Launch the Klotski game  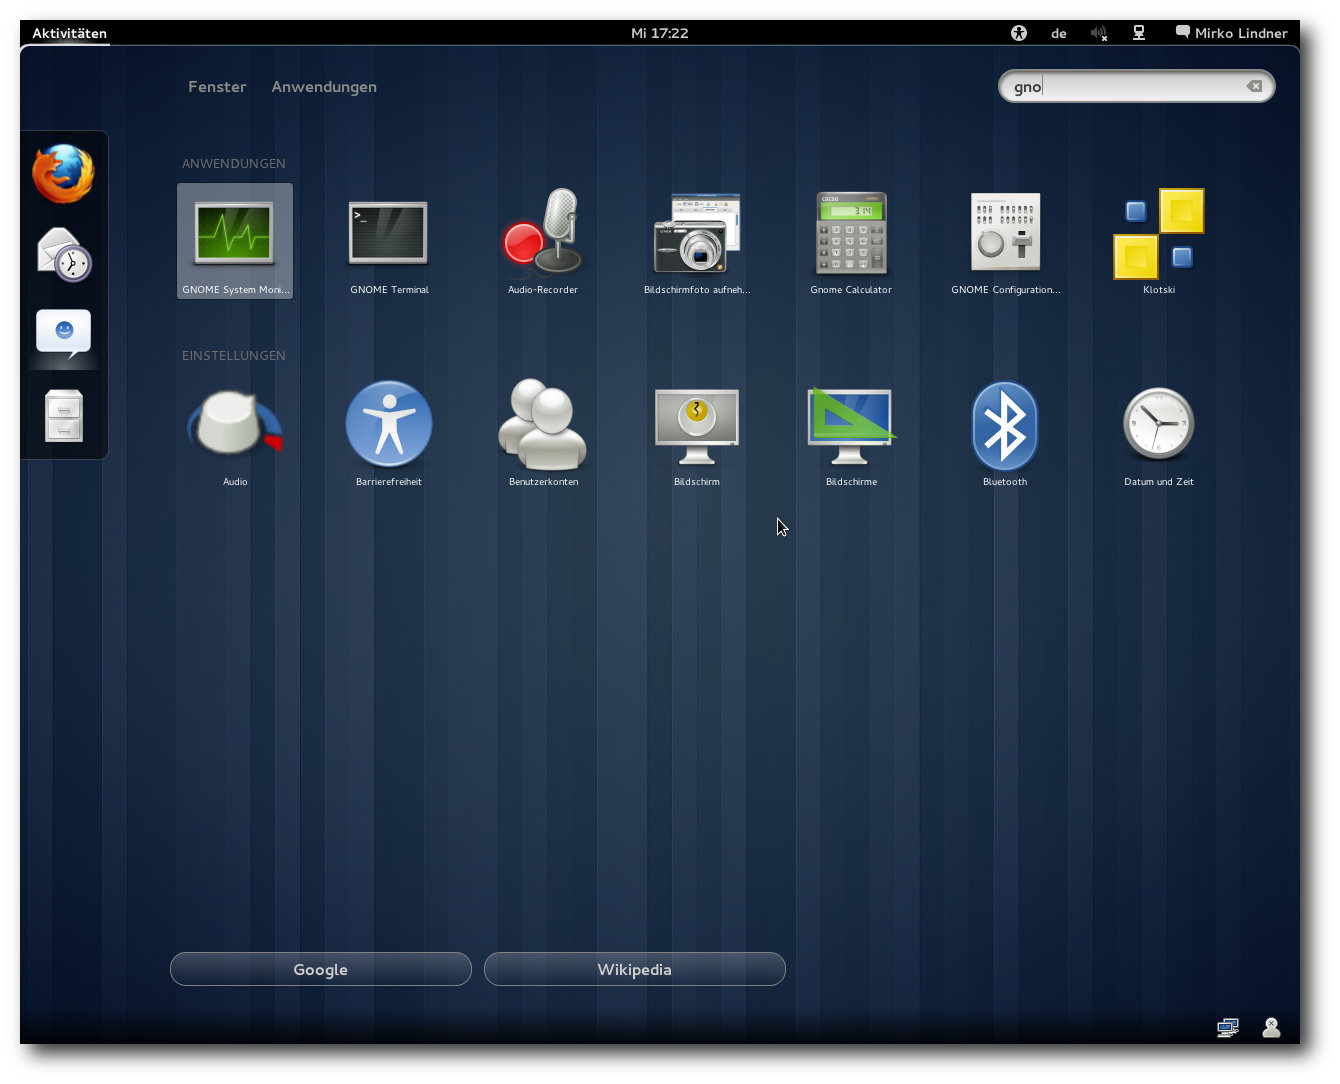pyautogui.click(x=1159, y=241)
